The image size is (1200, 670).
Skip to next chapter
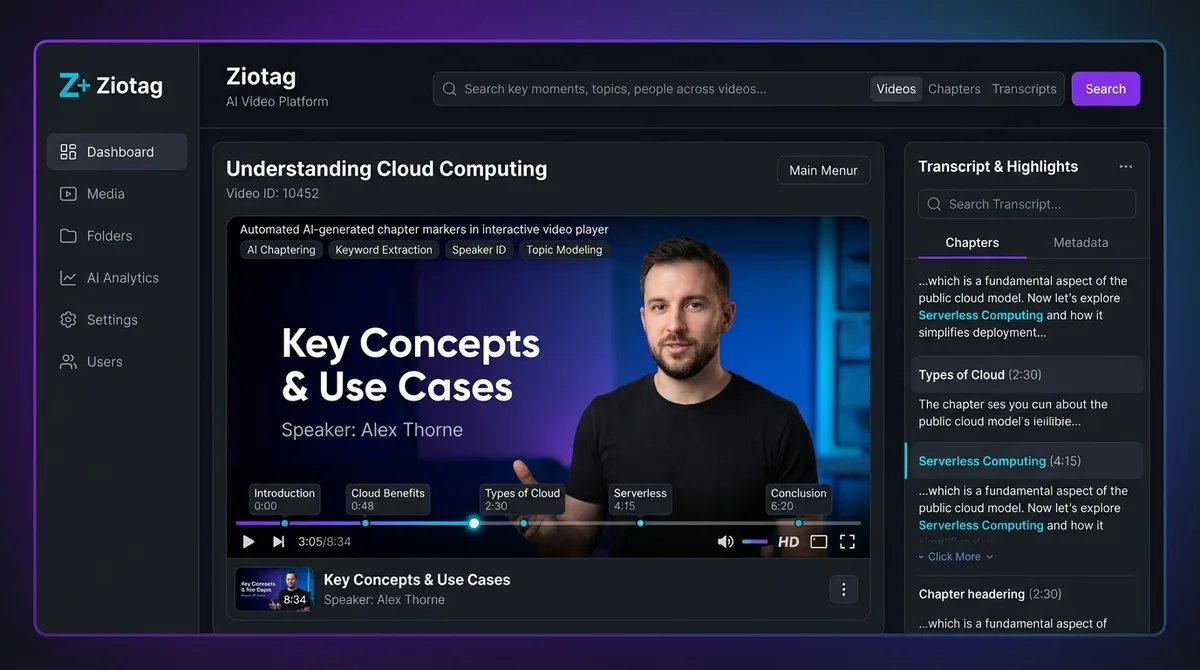[x=279, y=542]
